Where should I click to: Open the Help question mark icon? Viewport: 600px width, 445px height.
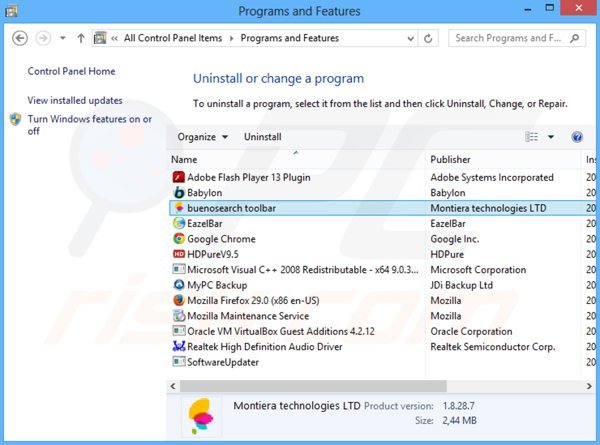(577, 137)
